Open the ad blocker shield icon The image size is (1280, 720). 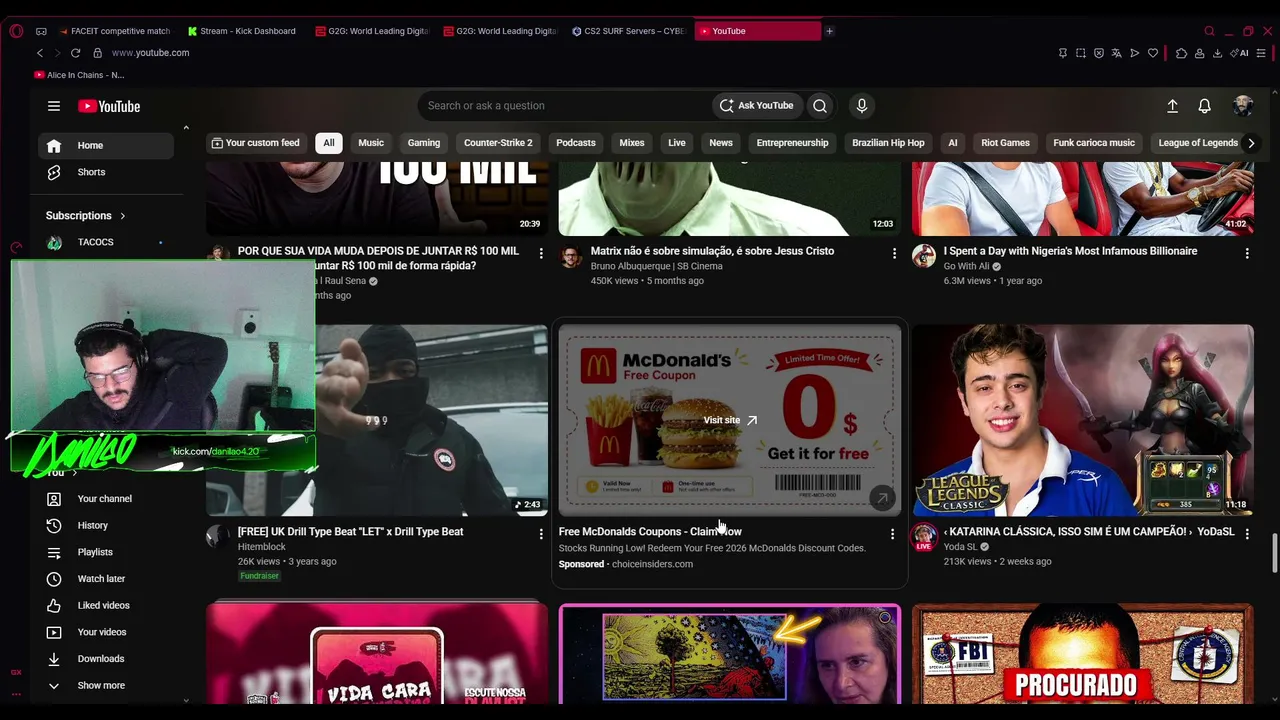click(x=1099, y=53)
